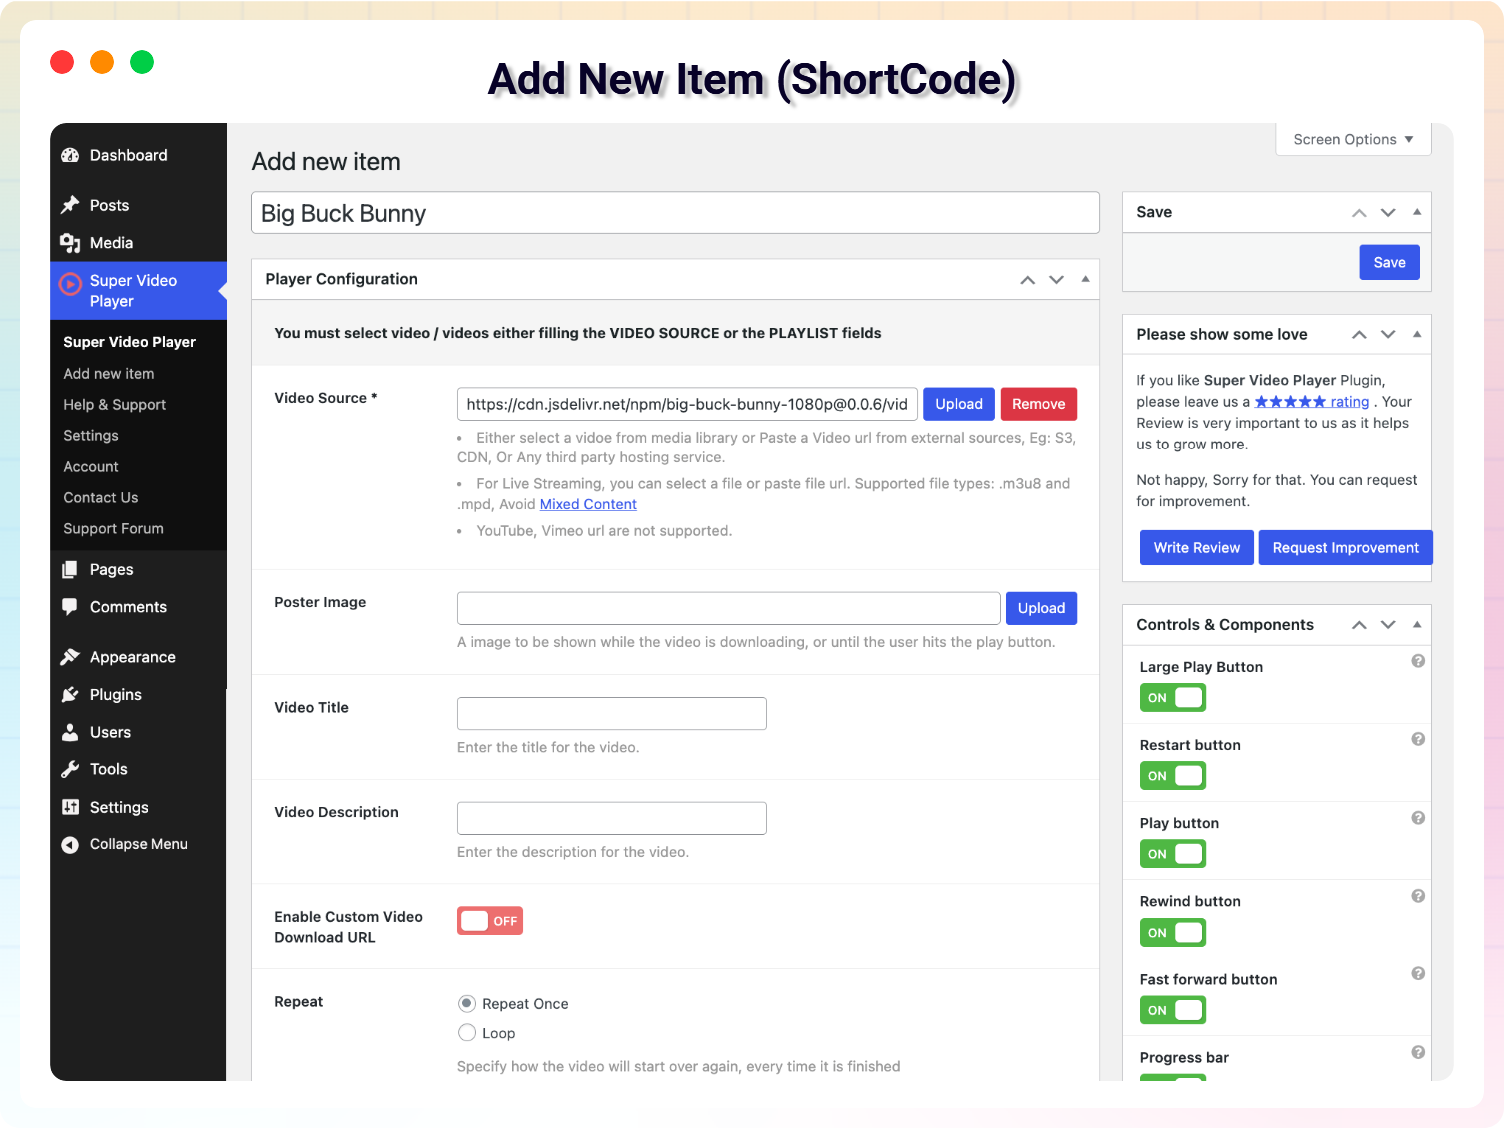Click the Tools wrench icon
Viewport: 1504px width, 1128px height.
pos(70,769)
